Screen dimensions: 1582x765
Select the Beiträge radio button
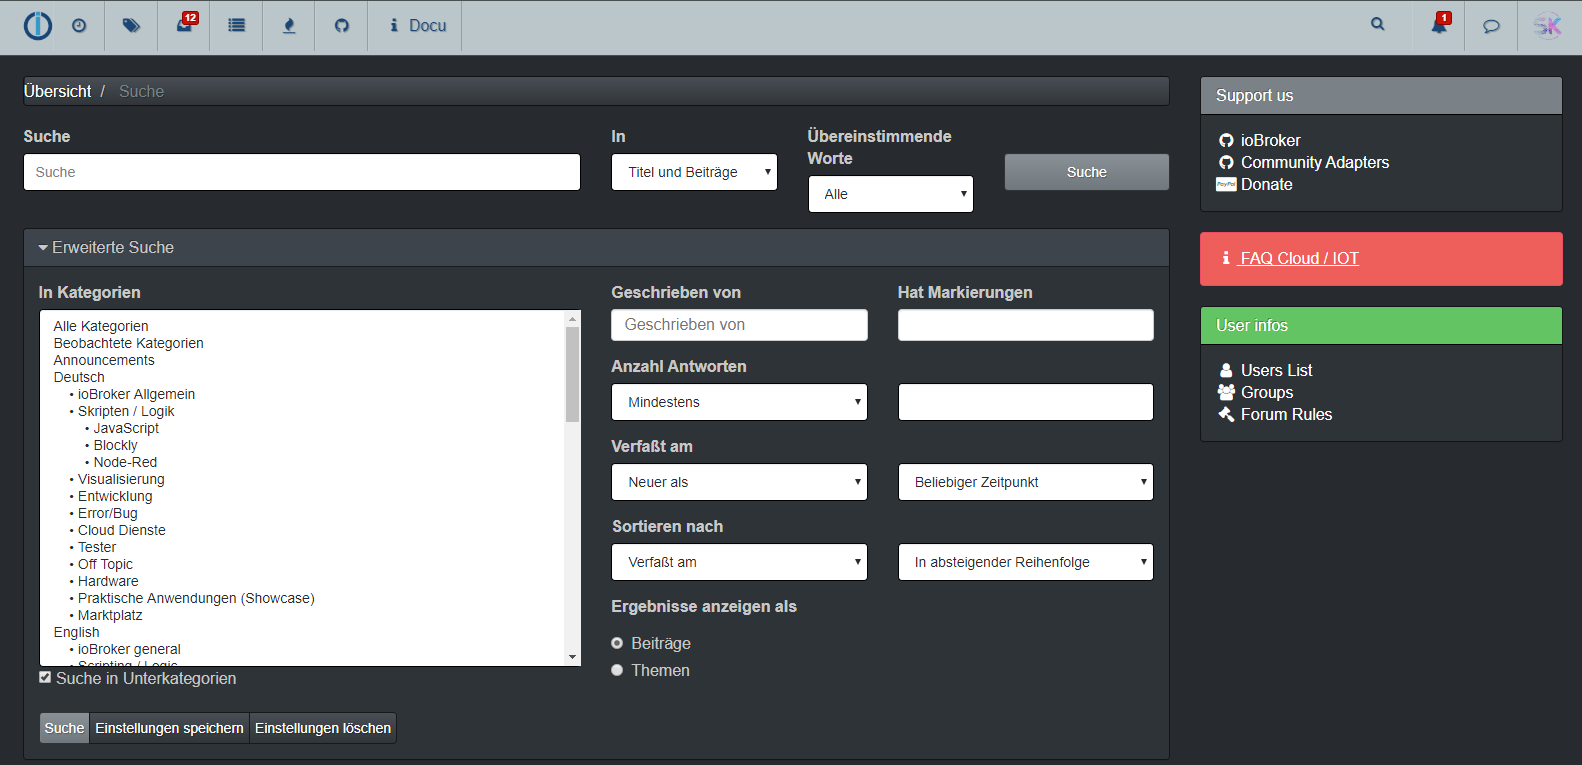[617, 643]
